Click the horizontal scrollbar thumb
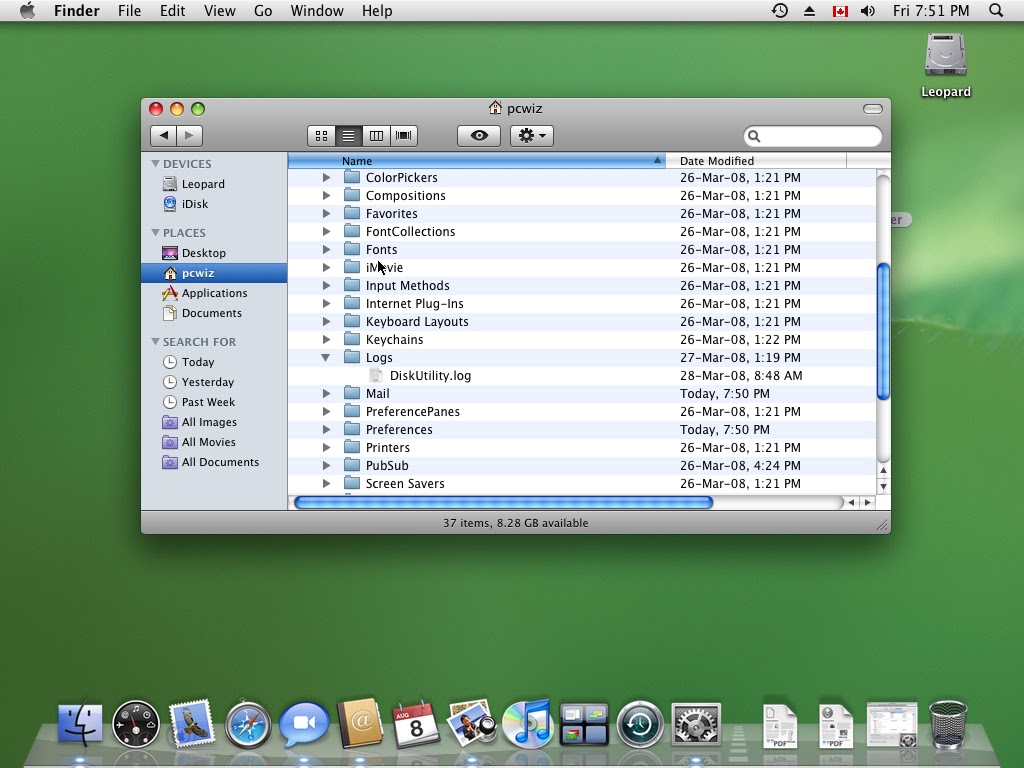1024x768 pixels. tap(503, 502)
